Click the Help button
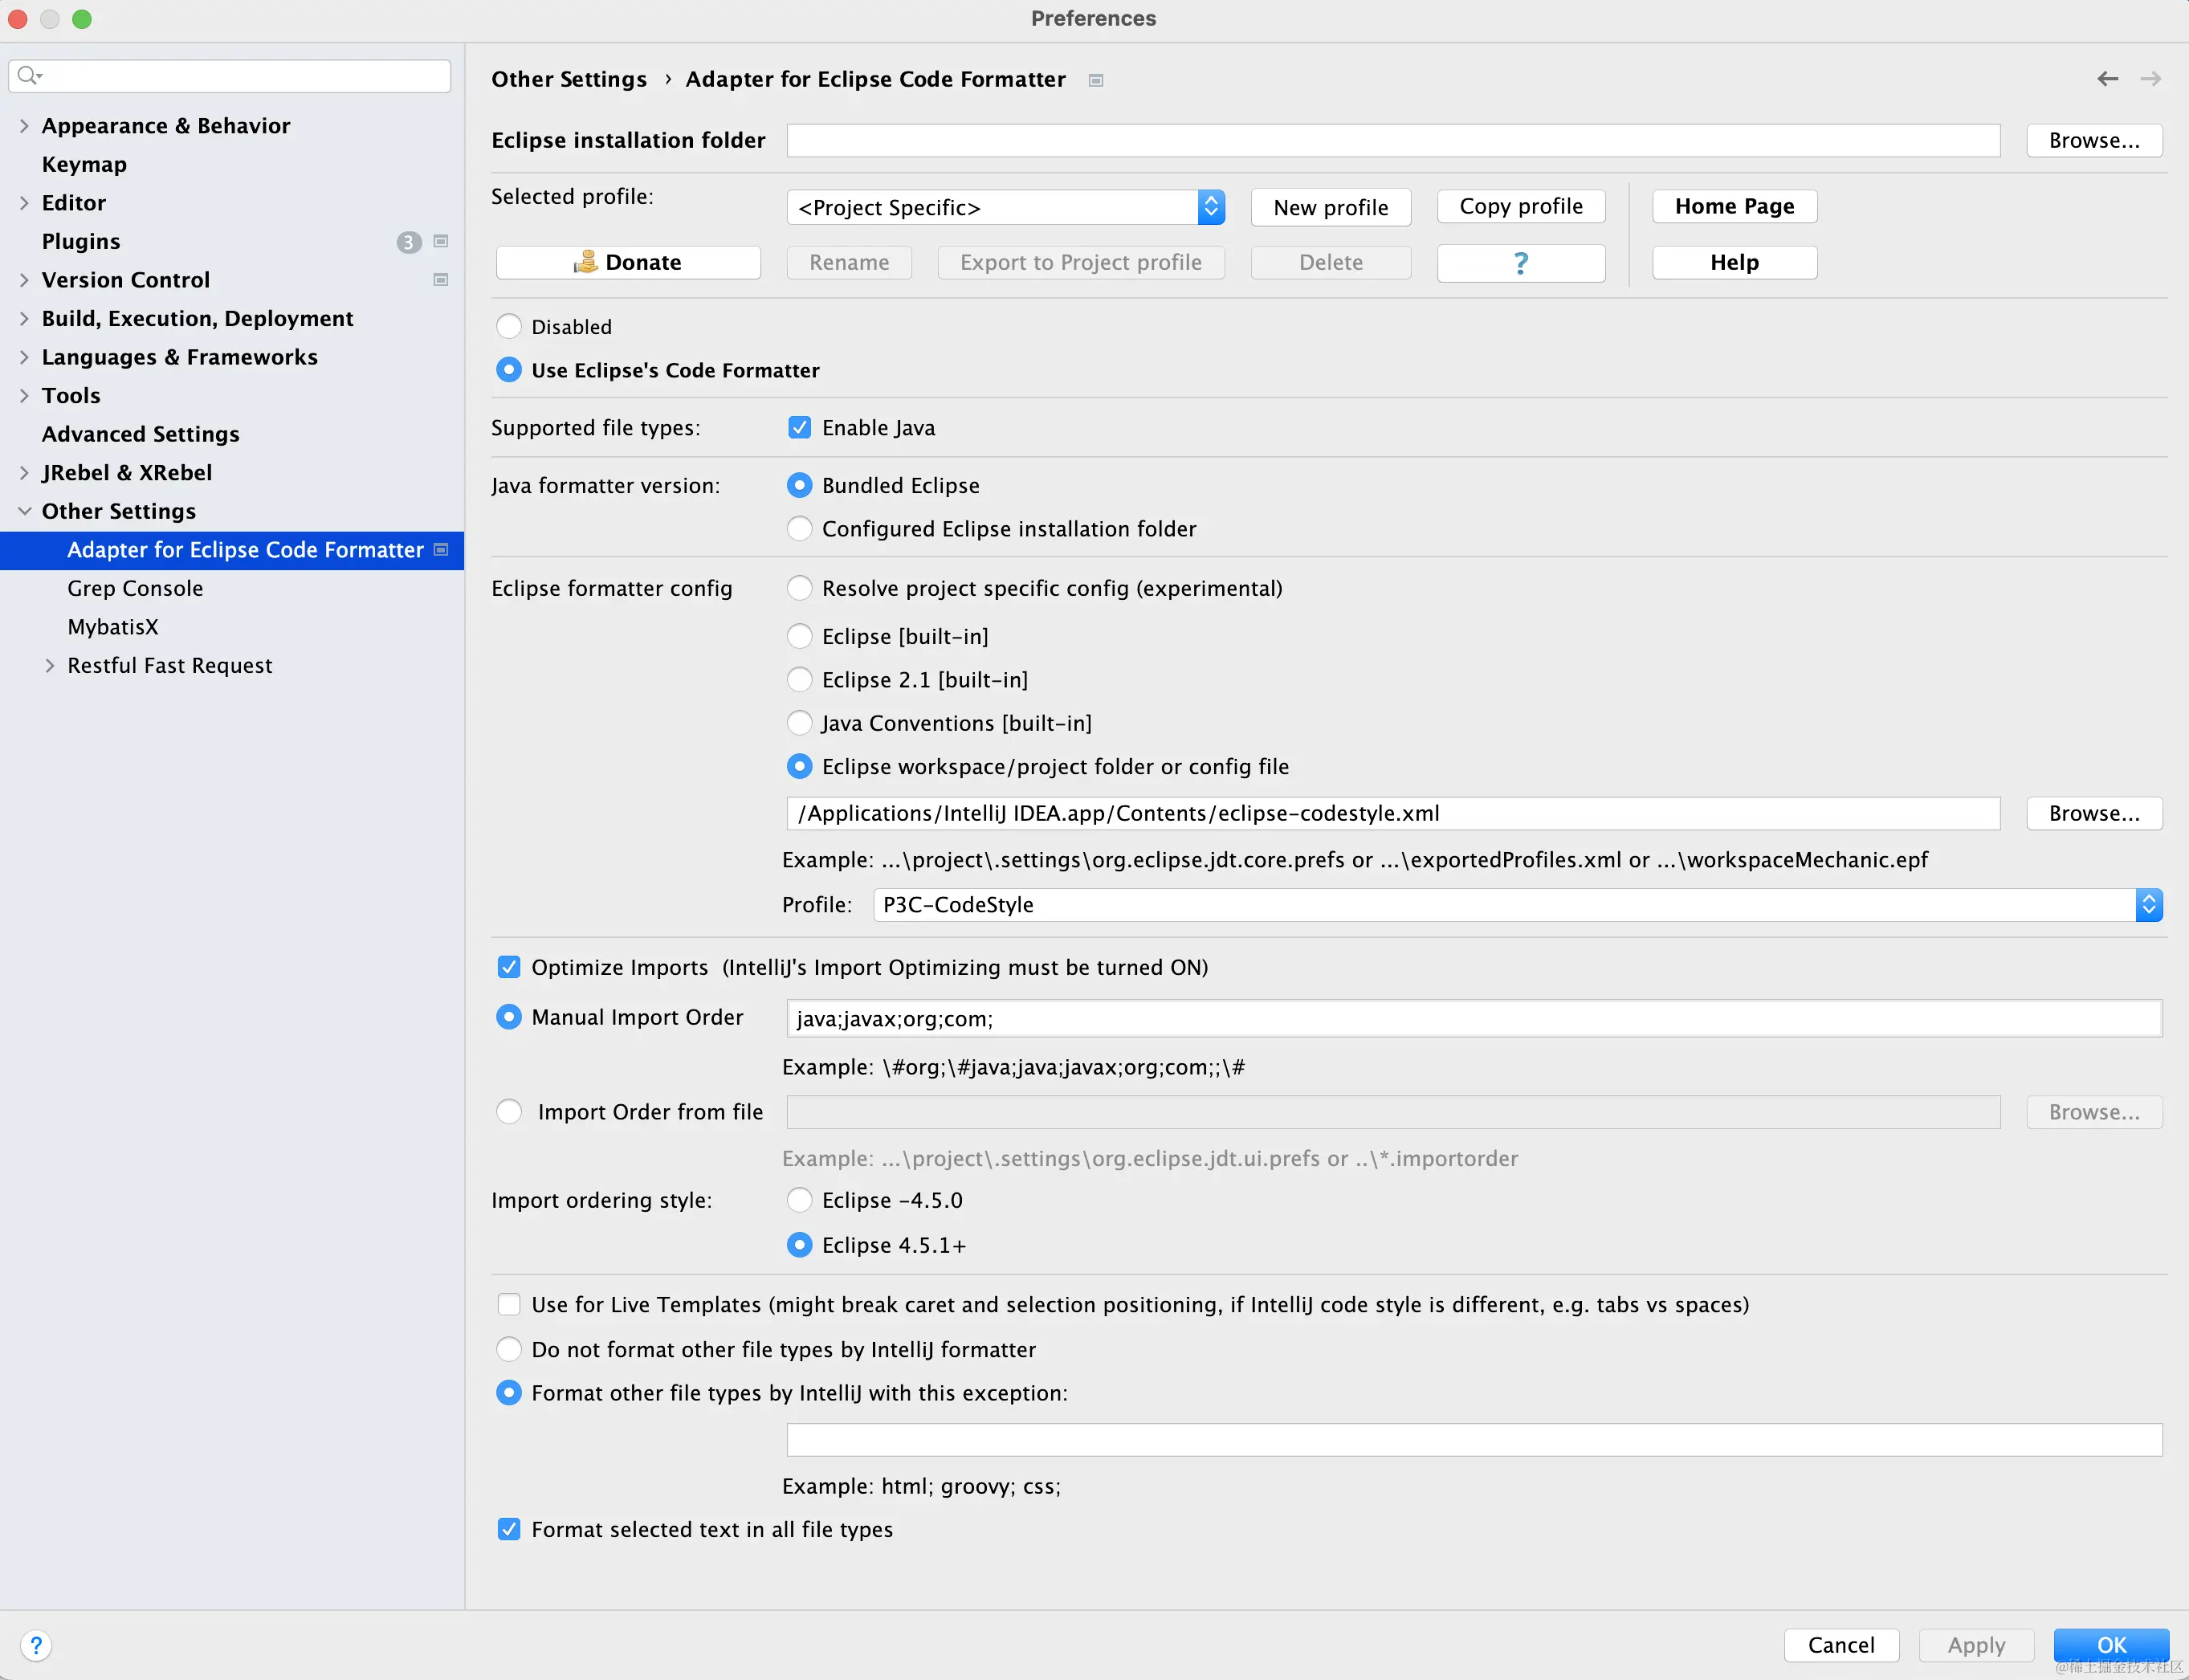The image size is (2189, 1680). [x=1734, y=262]
